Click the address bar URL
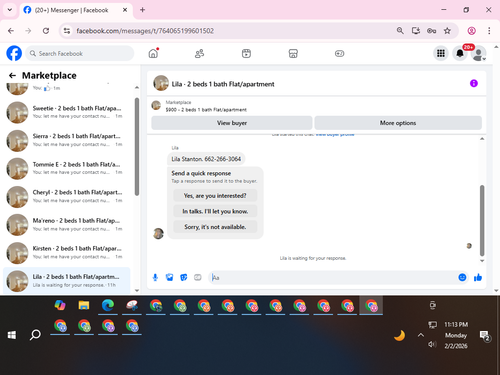Image resolution: width=500 pixels, height=375 pixels. 145,31
